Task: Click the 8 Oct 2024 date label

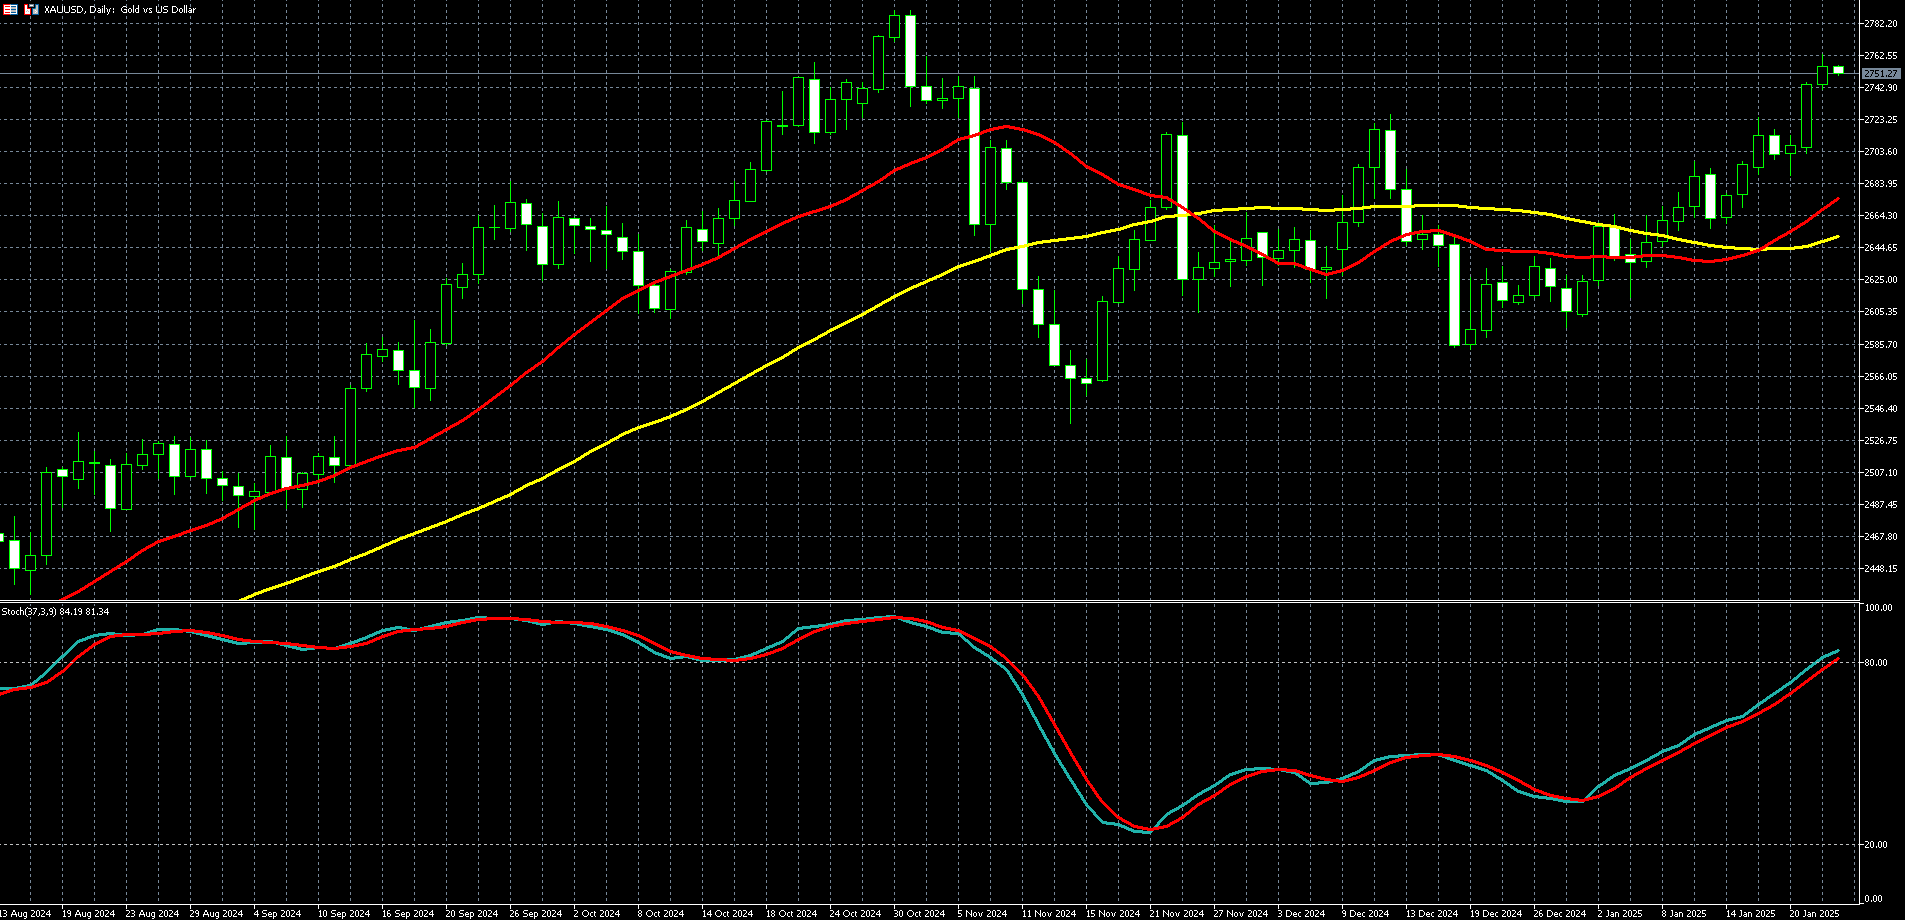Action: [661, 914]
